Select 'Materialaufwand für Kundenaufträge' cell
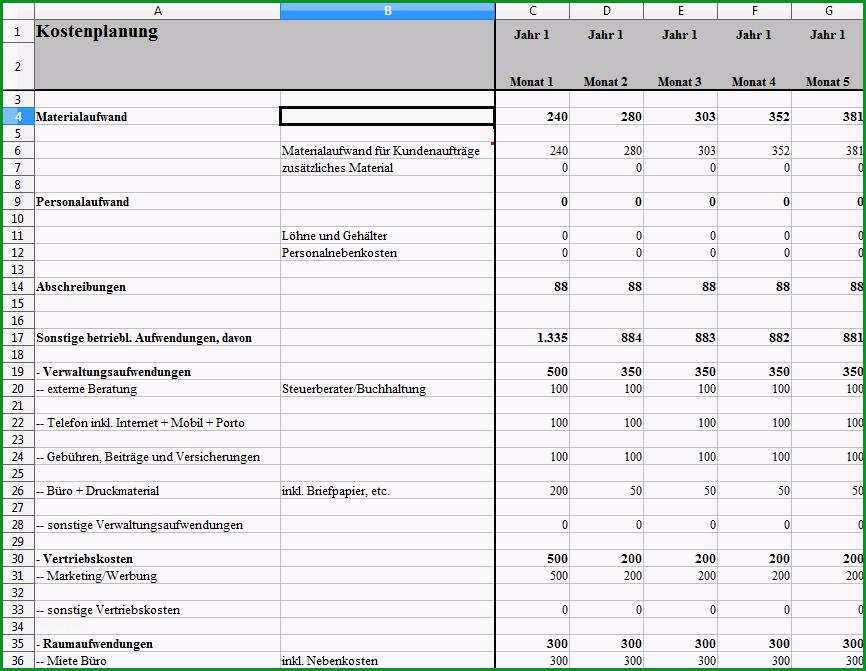Image resolution: width=866 pixels, height=671 pixels. 387,151
